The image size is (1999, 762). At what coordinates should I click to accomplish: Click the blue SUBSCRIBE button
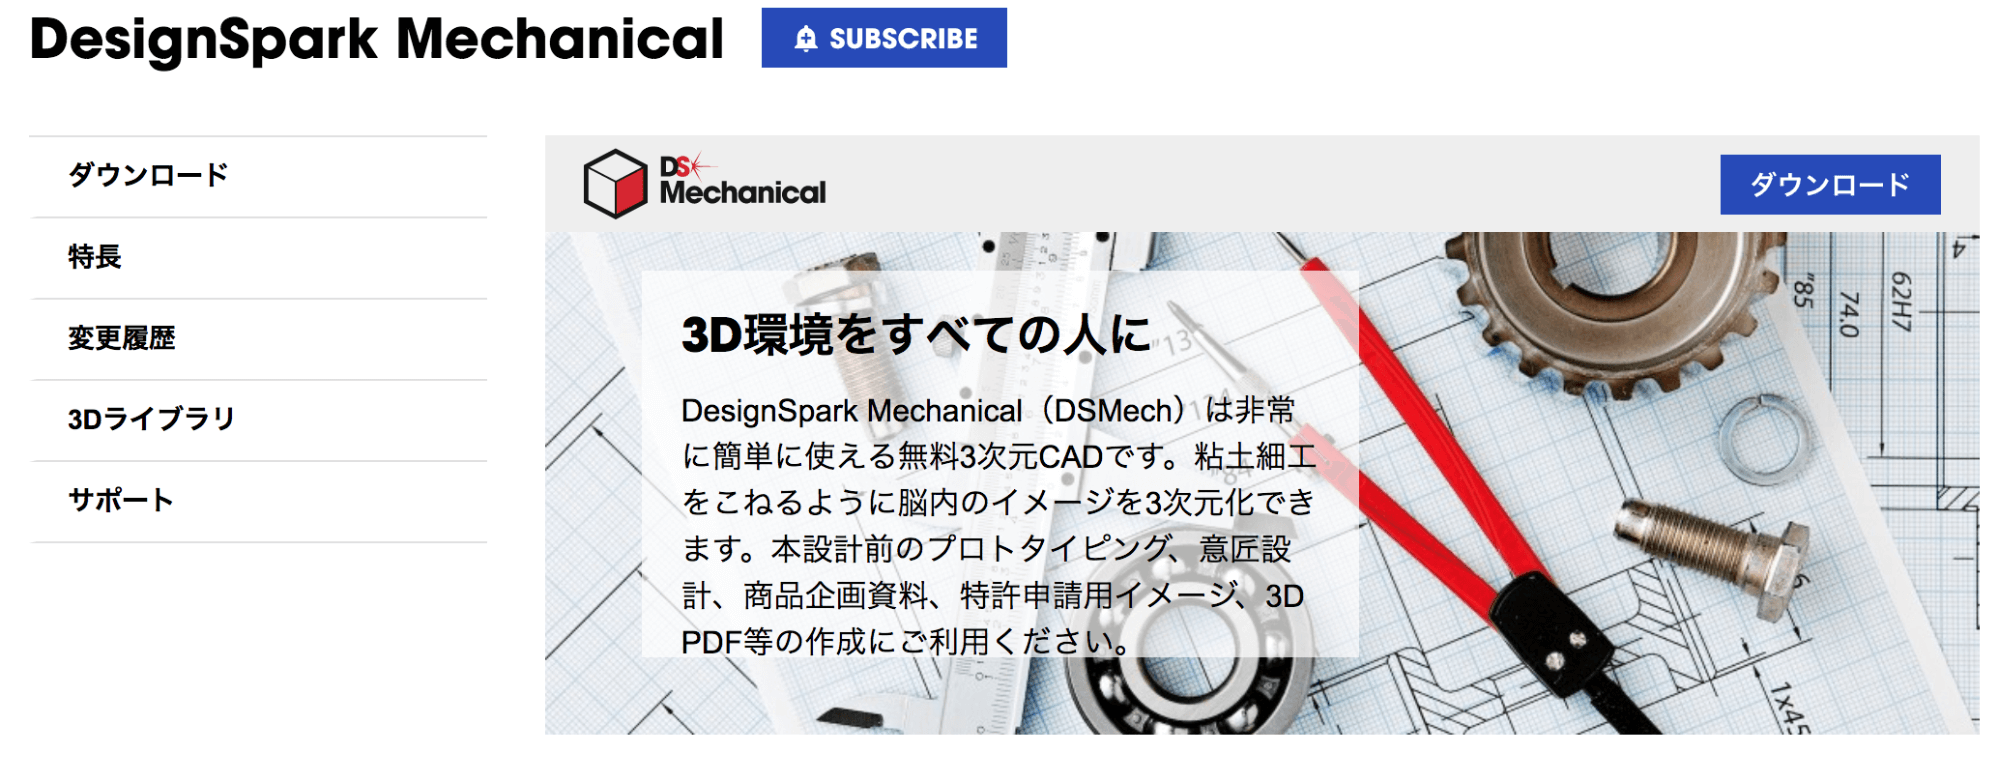[x=884, y=38]
